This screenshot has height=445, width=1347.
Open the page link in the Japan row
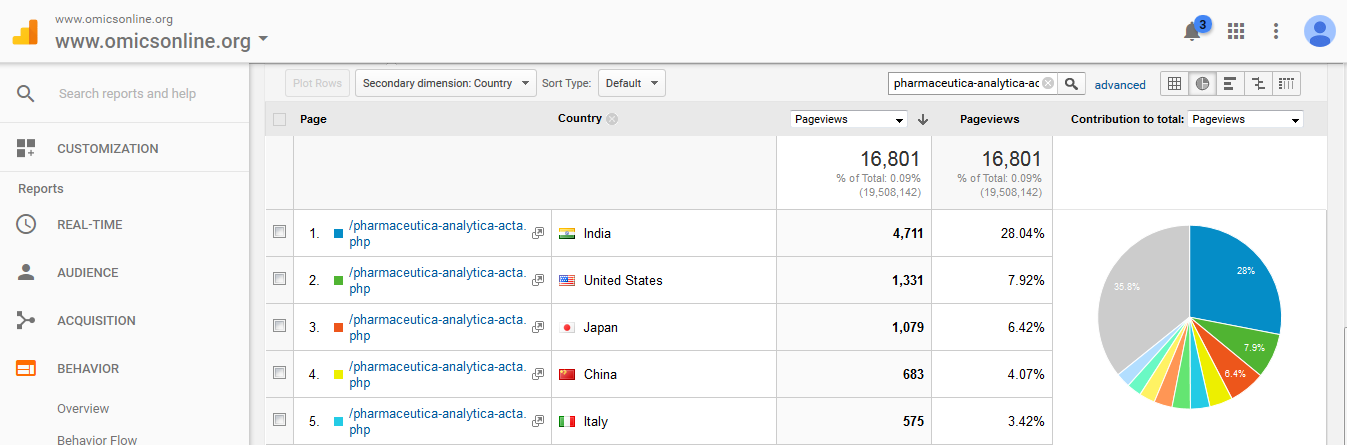(x=437, y=327)
